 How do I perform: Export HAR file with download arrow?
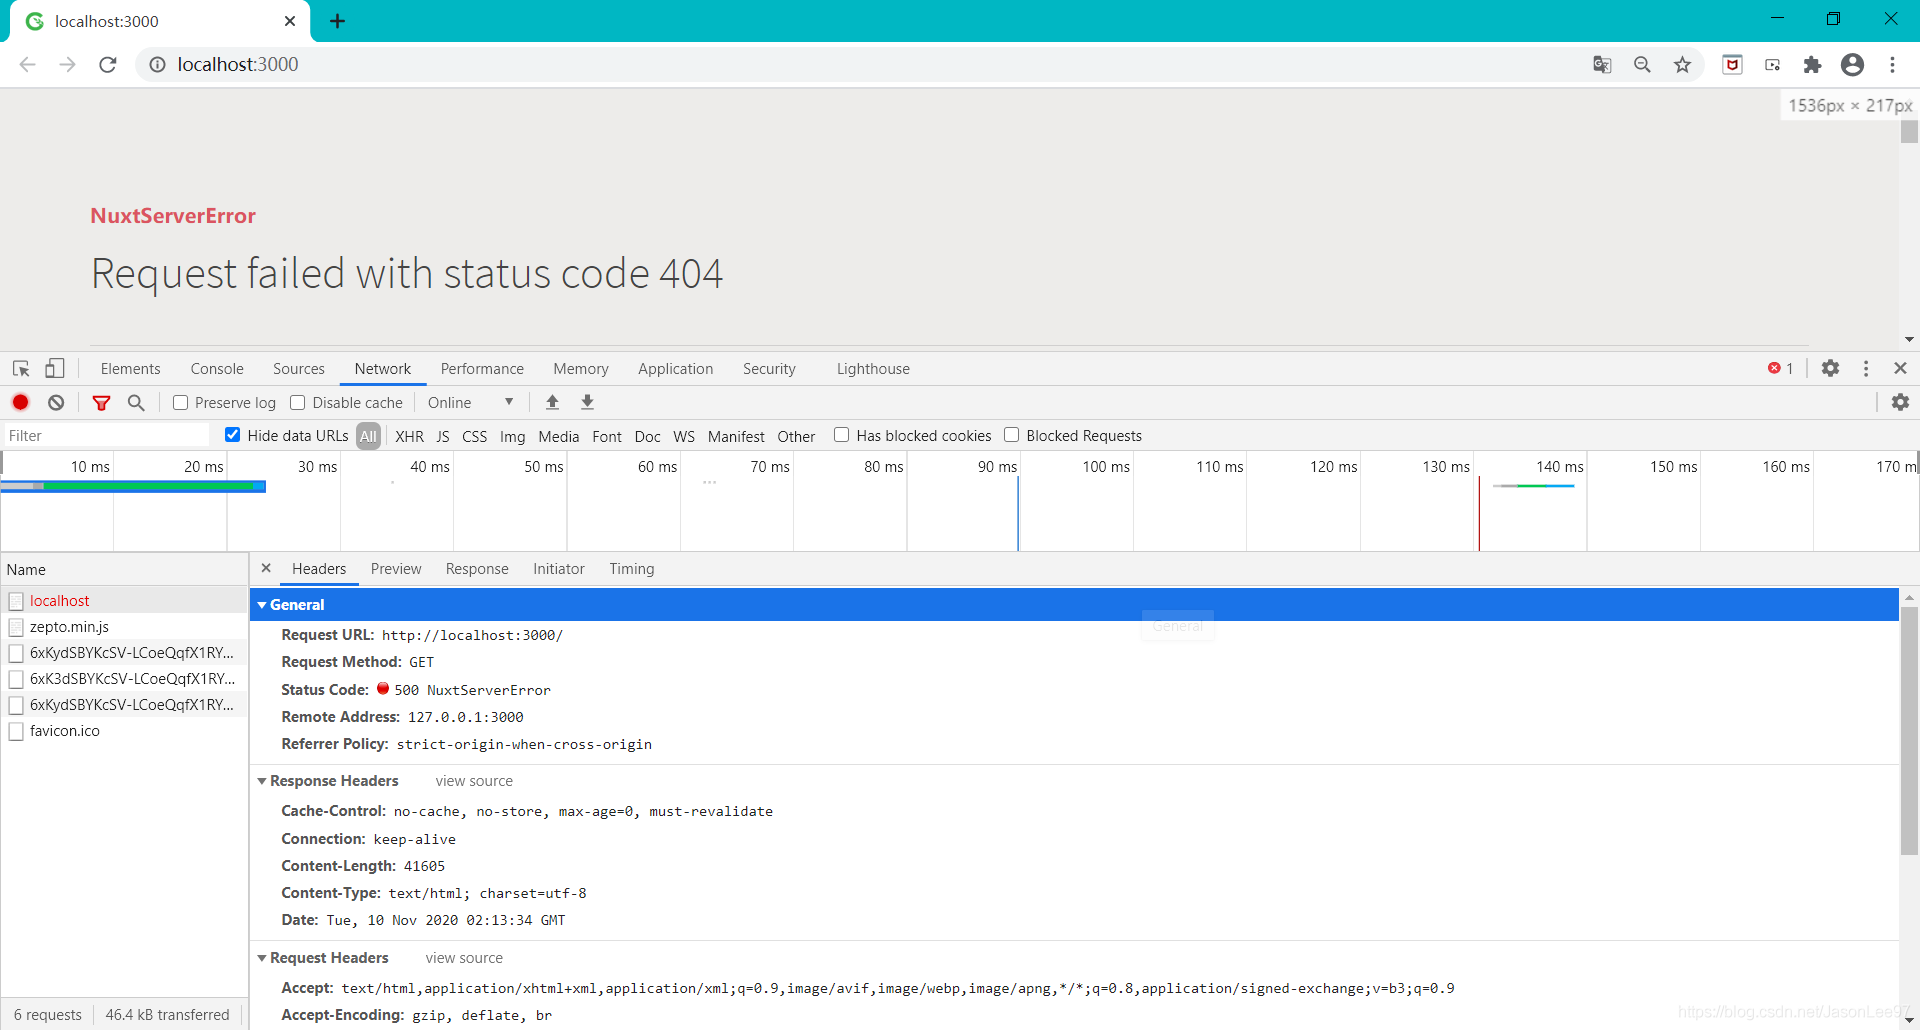click(x=587, y=402)
